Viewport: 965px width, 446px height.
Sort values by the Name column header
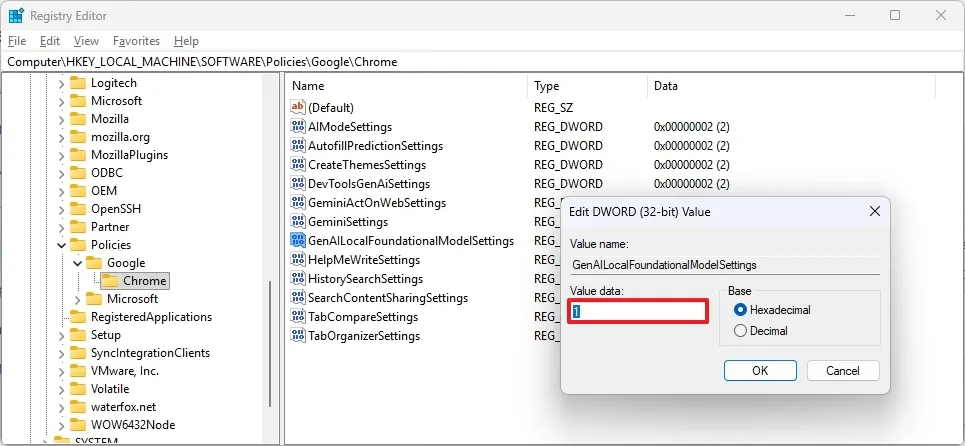pos(406,86)
